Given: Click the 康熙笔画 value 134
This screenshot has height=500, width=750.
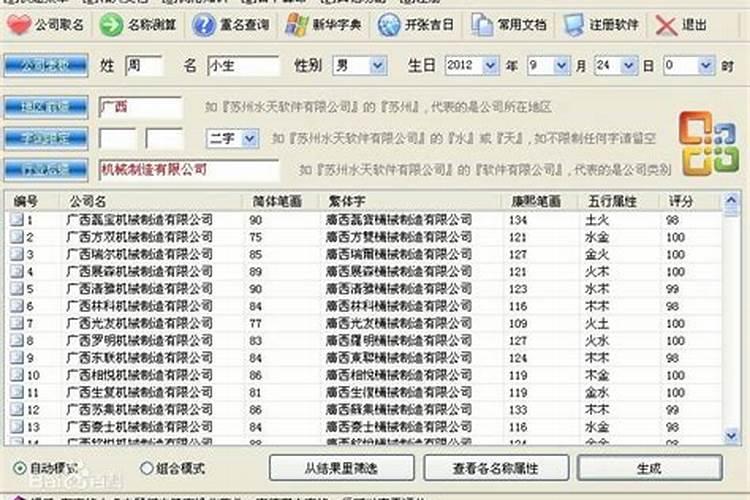Looking at the screenshot, I should [518, 220].
